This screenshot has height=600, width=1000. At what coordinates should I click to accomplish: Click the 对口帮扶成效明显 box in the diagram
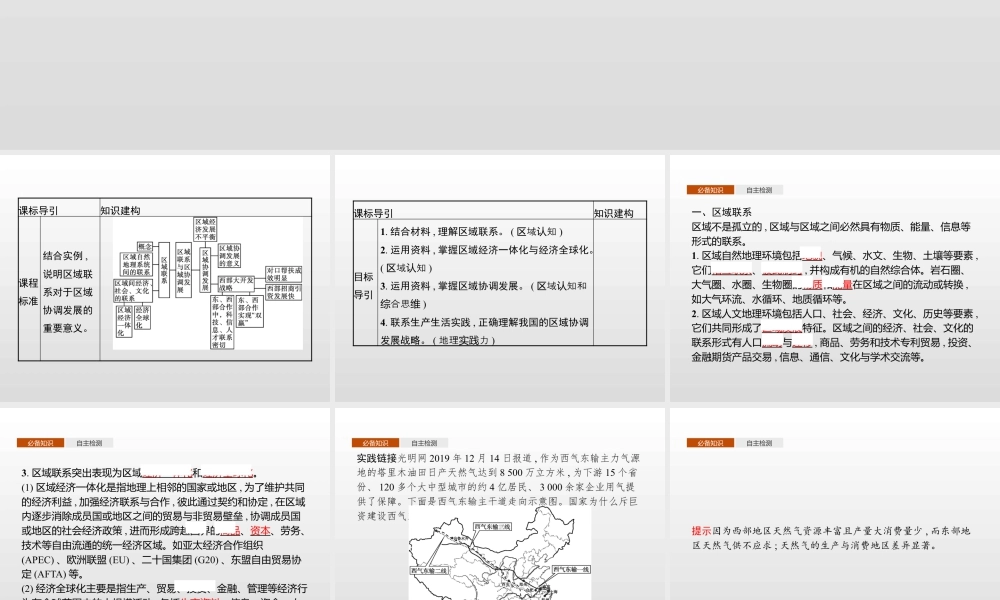284,272
